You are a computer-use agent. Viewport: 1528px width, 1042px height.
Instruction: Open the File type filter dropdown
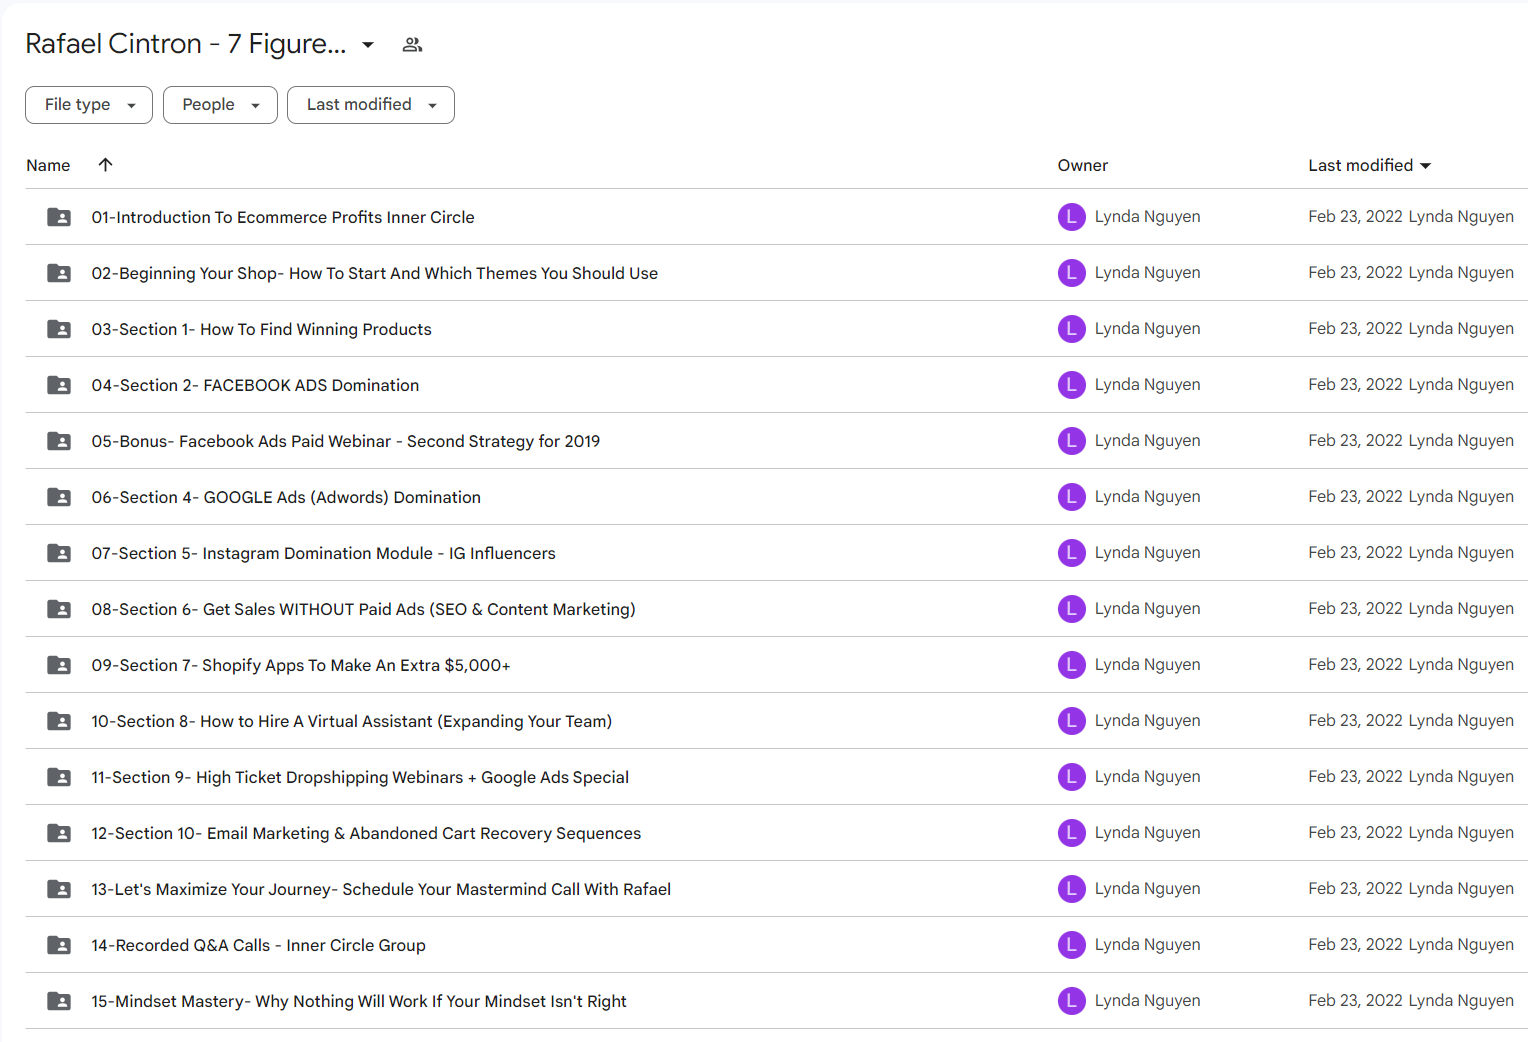pyautogui.click(x=89, y=105)
